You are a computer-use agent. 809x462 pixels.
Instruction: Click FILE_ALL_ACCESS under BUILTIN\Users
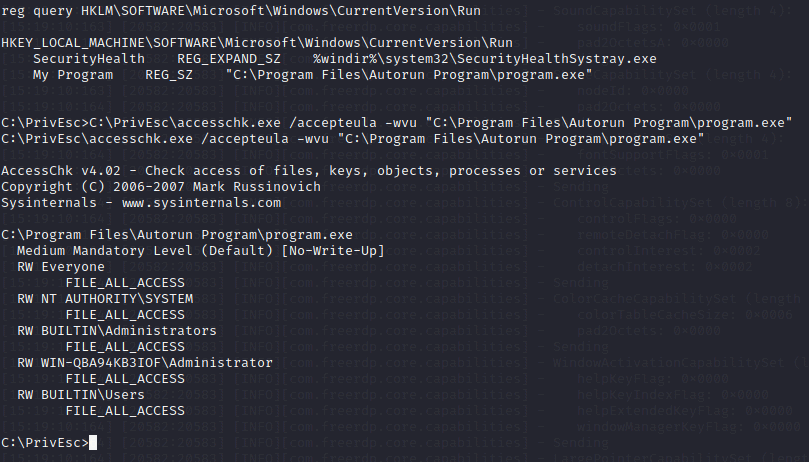(125, 411)
